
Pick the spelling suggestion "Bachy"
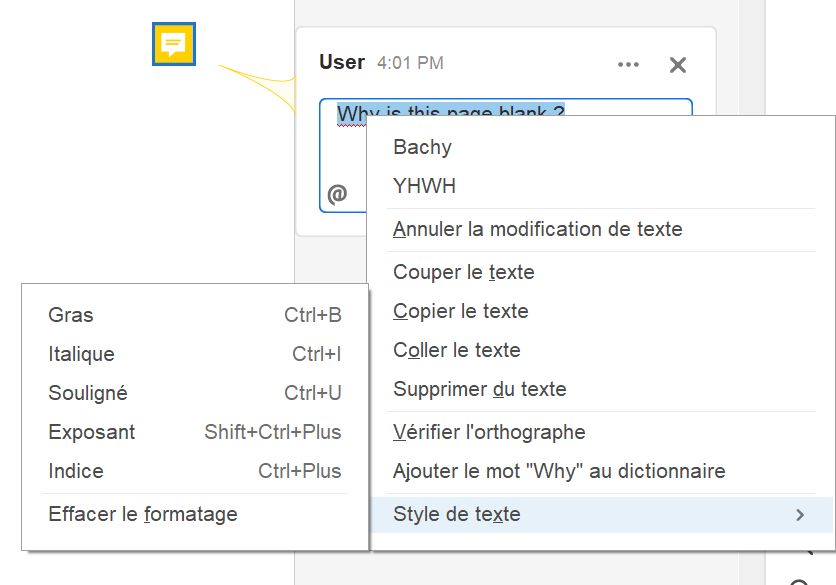(422, 146)
